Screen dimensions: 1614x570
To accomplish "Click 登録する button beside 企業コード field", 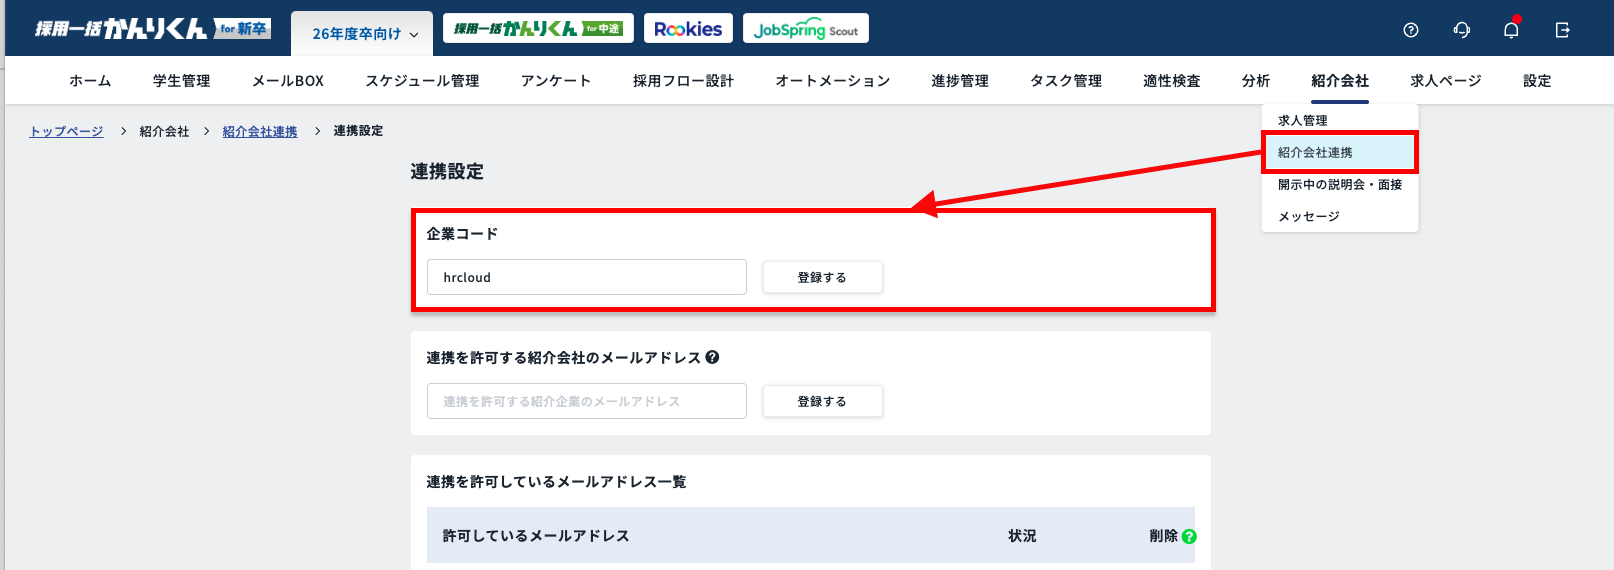I will [x=822, y=277].
